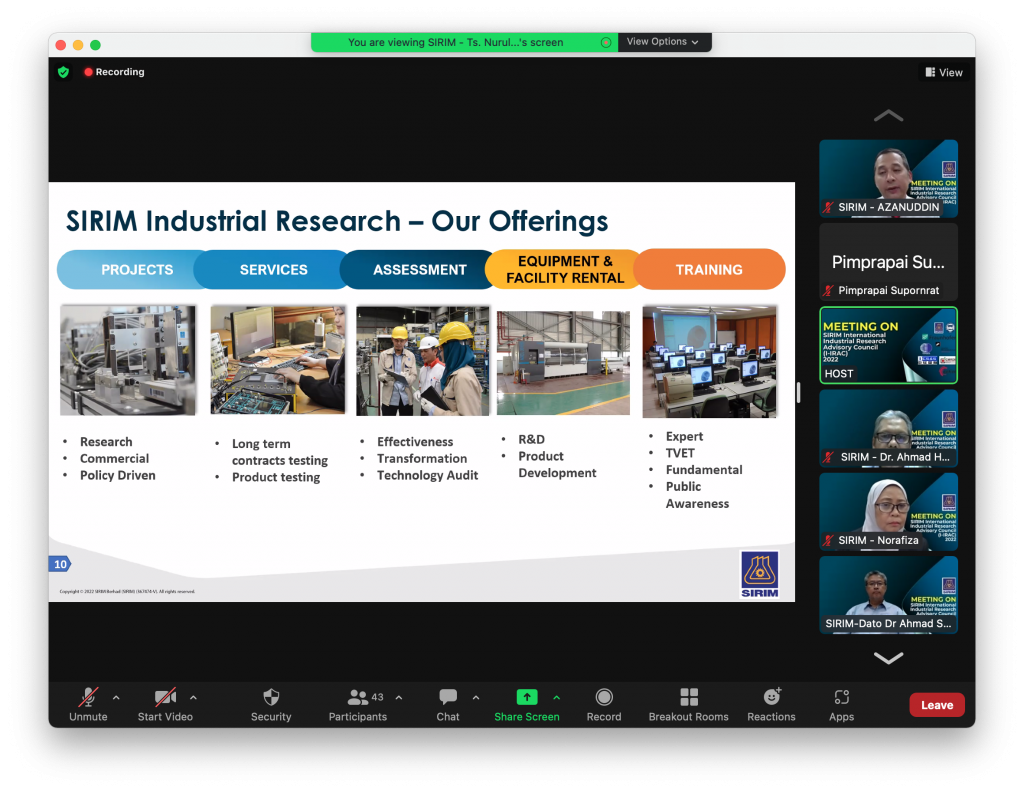Screen dimensions: 1024x792
Task: Click the projects machinery photo
Action: pos(128,360)
